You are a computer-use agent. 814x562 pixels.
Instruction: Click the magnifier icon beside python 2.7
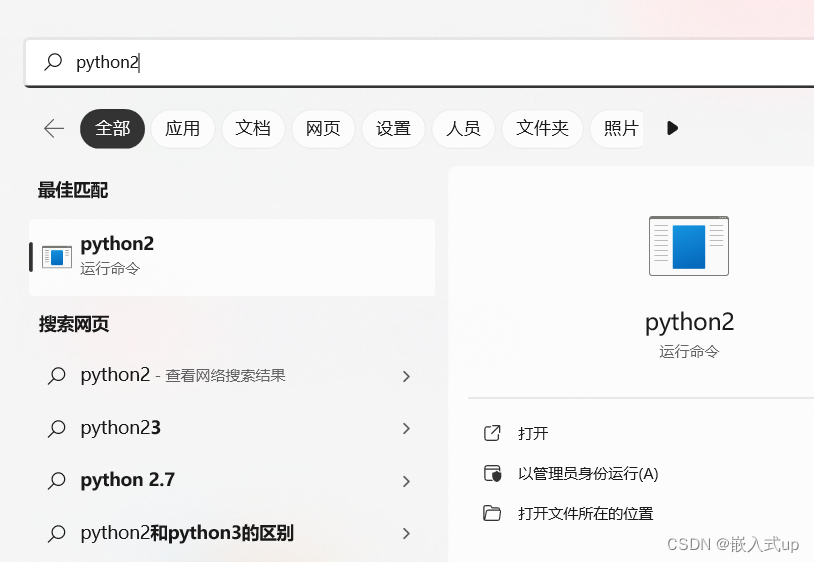57,481
